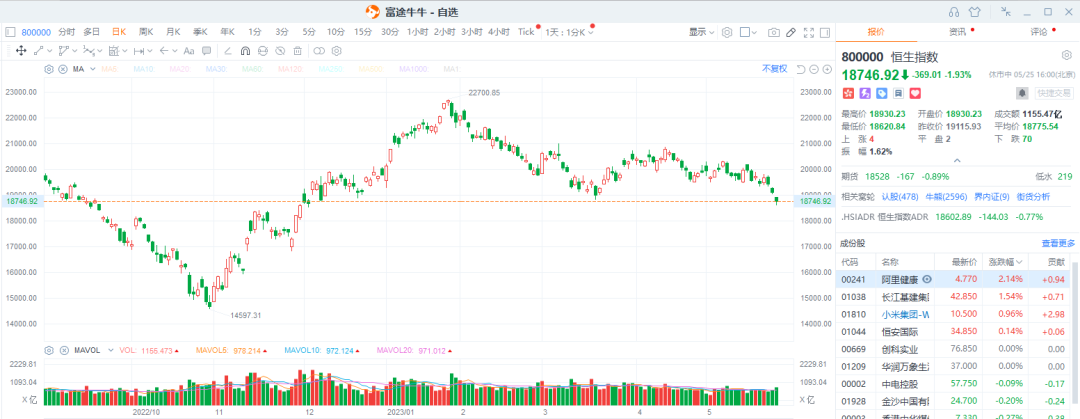Expand the trend line tool dropdown arrow
The height and width of the screenshot is (419, 1080).
(x=50, y=50)
